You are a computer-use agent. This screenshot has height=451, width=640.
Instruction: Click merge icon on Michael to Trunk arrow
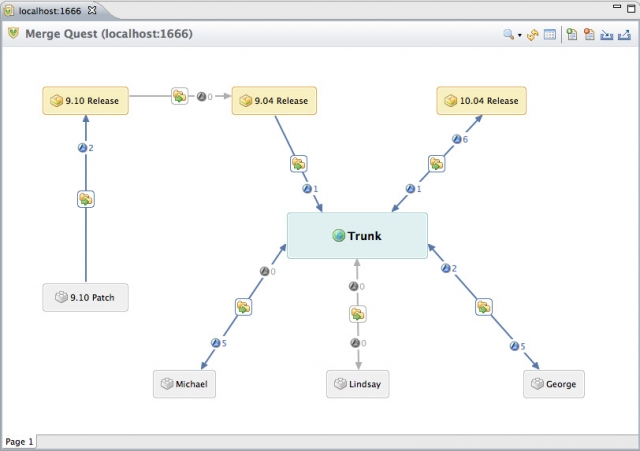pos(243,307)
